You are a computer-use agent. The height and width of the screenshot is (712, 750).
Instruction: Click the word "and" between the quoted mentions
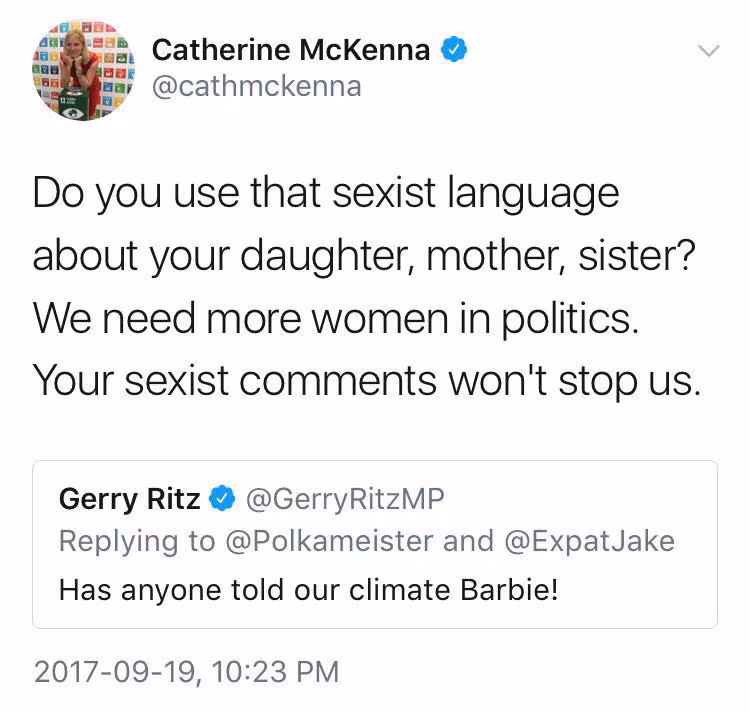469,541
